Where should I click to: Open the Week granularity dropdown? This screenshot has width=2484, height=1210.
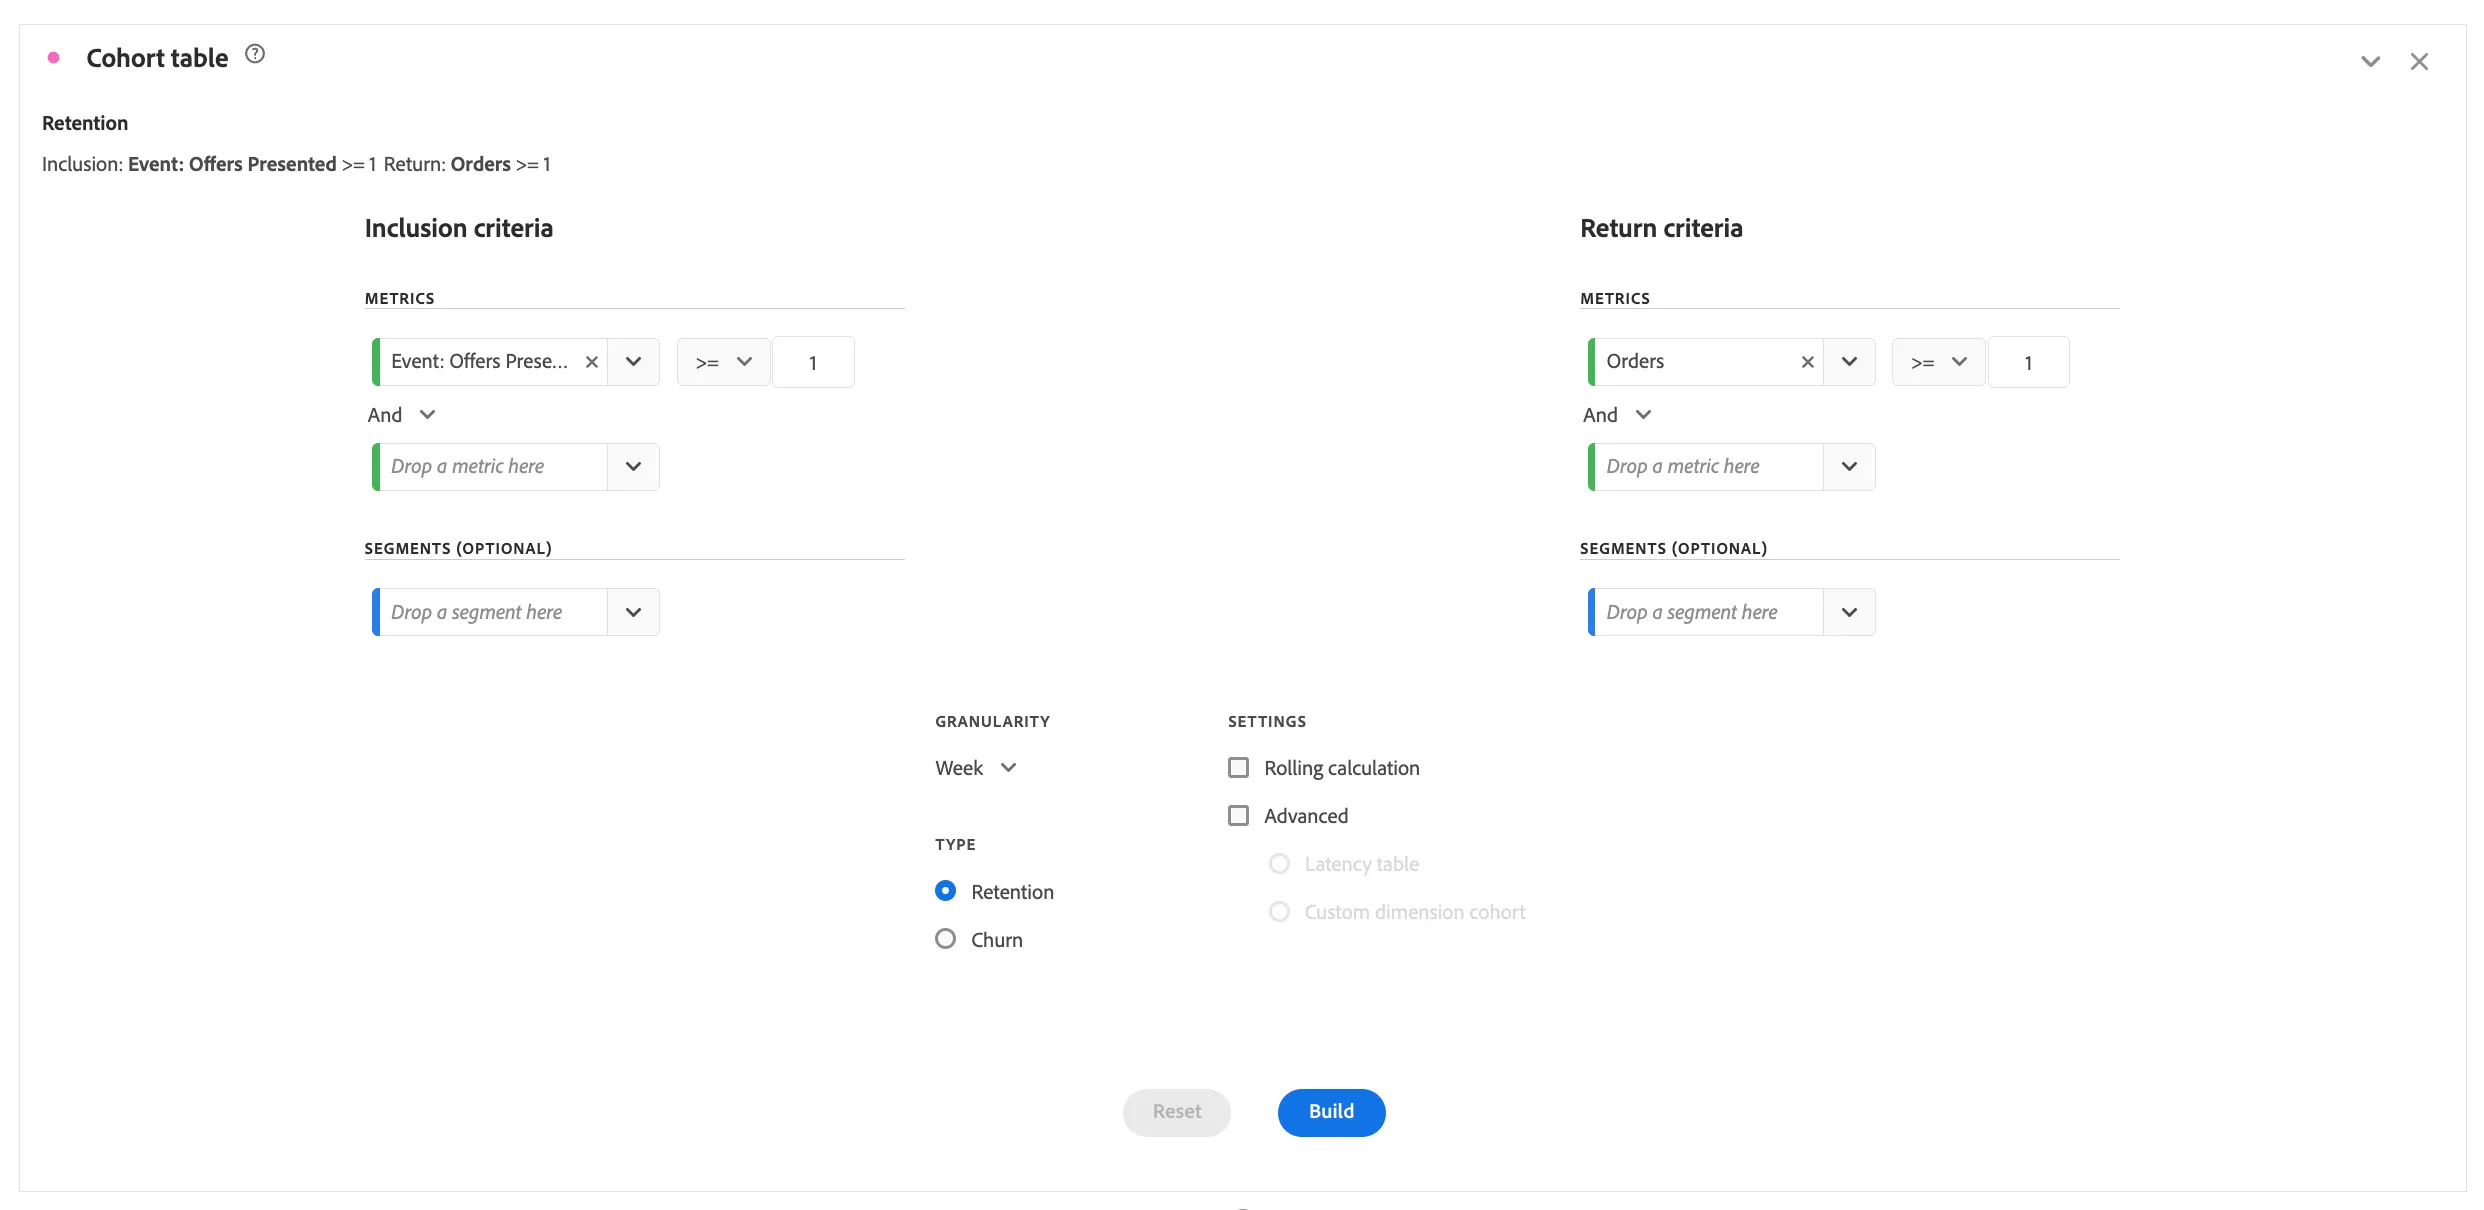pos(976,768)
